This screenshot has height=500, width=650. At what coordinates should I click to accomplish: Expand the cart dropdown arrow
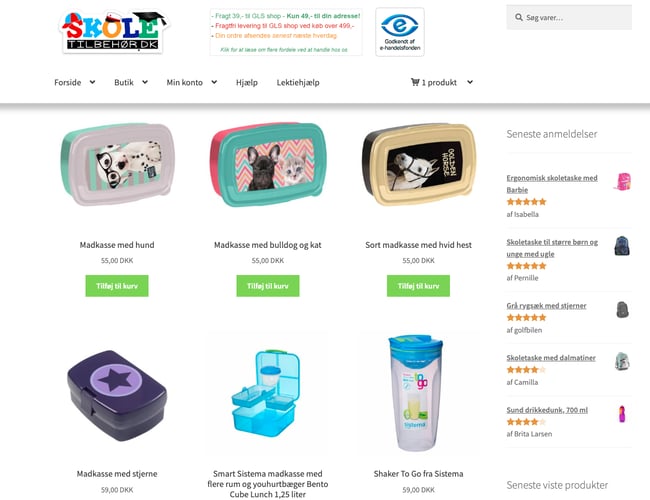[470, 82]
